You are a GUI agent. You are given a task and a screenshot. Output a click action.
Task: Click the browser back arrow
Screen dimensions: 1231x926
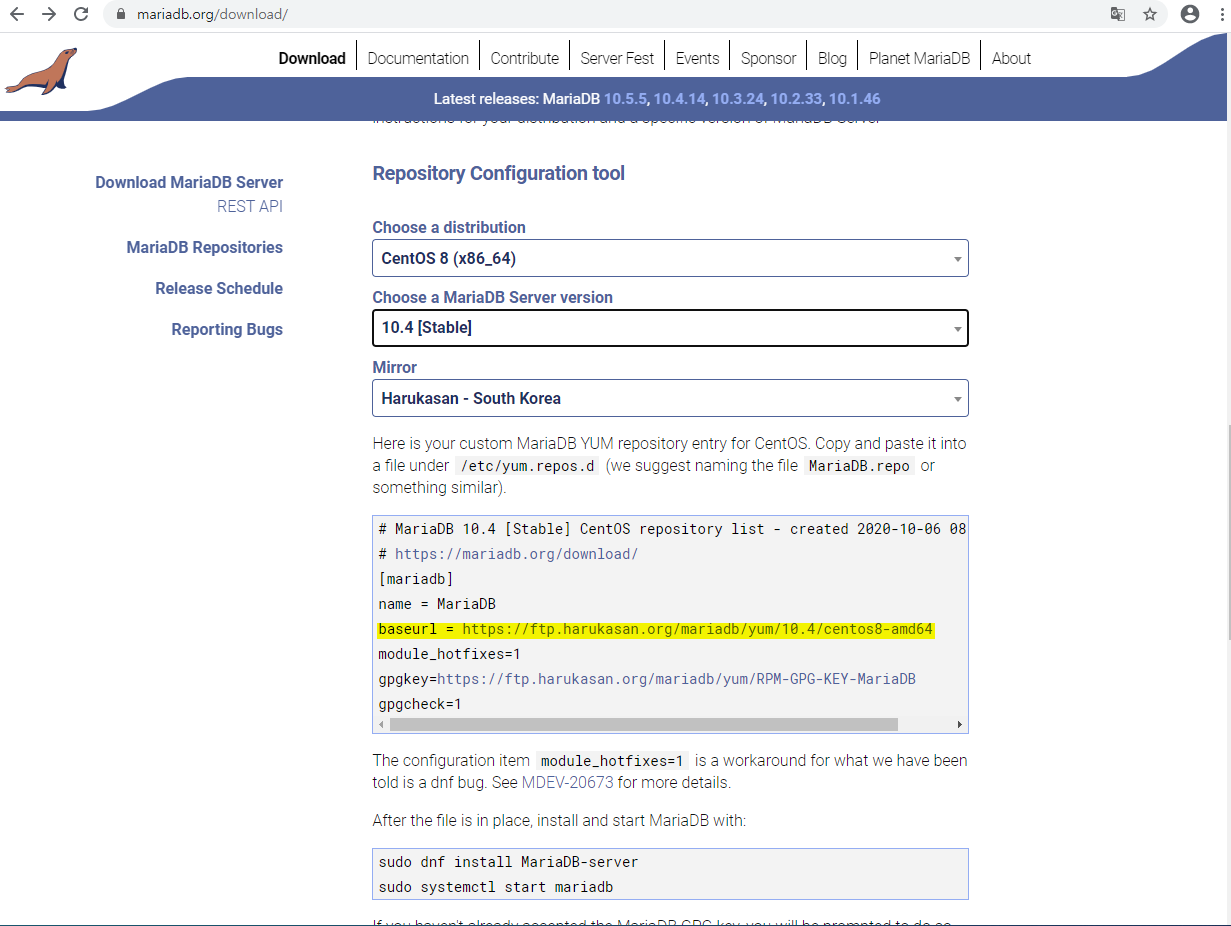pos(17,15)
